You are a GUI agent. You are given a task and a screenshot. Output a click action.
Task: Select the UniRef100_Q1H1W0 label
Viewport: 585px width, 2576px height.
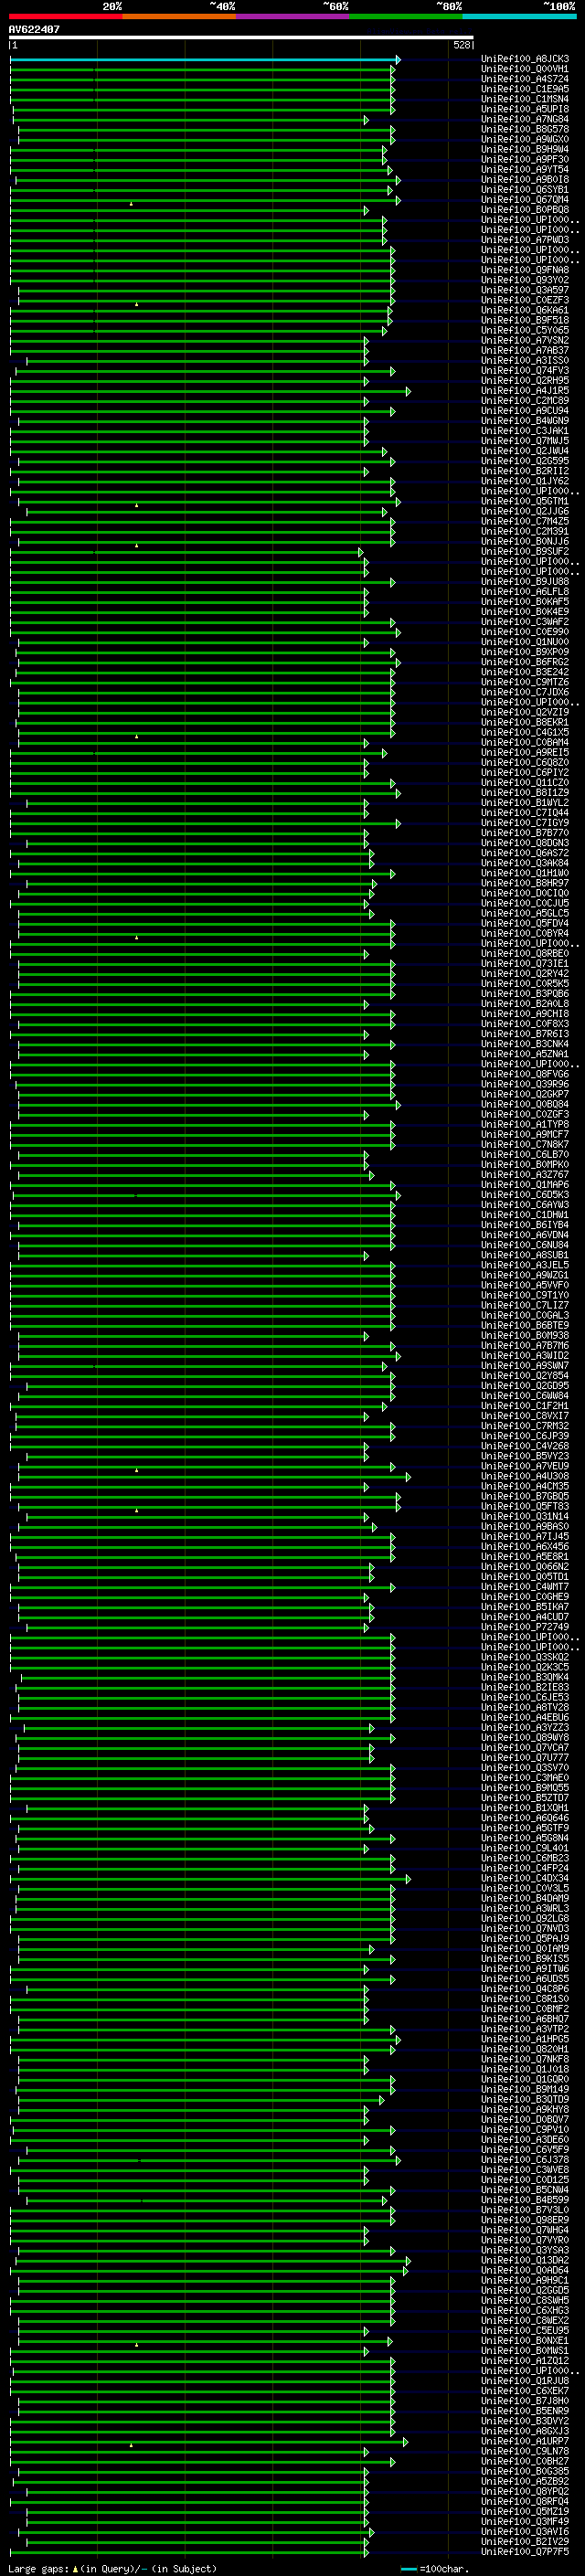click(x=525, y=872)
